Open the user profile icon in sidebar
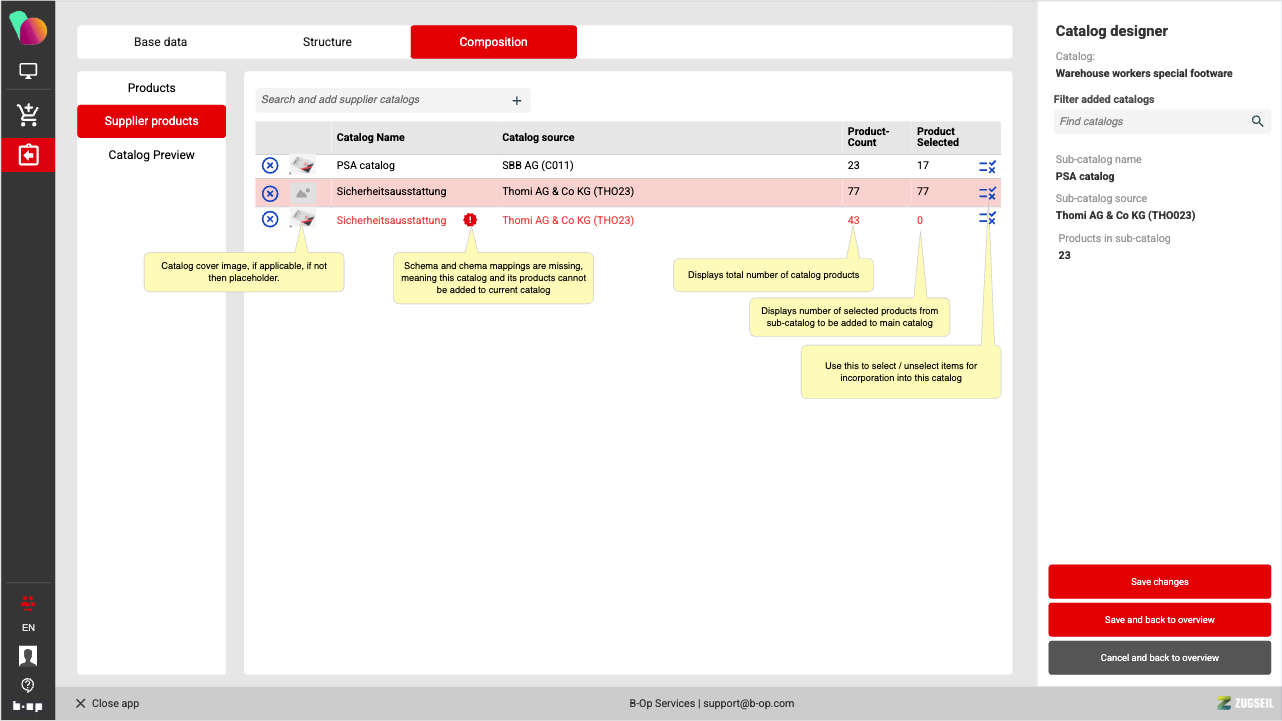1282x721 pixels. point(28,656)
